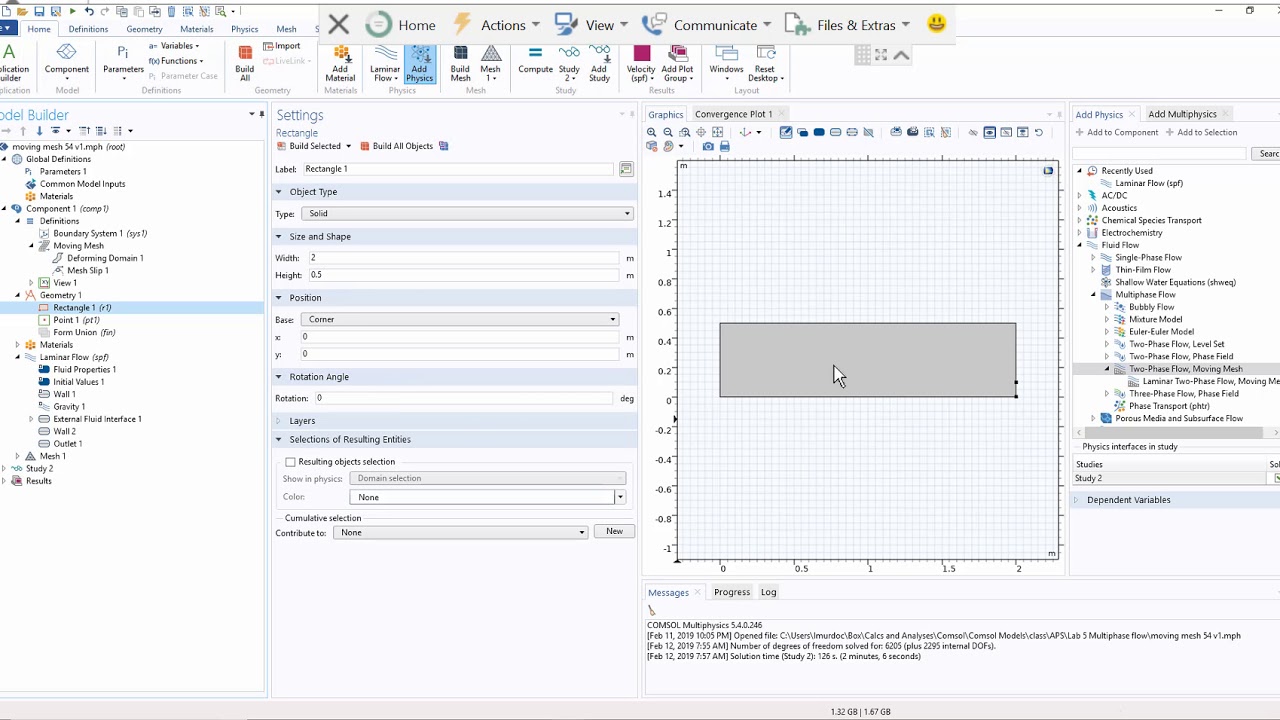Open the Type dropdown showing Solid

pos(468,213)
